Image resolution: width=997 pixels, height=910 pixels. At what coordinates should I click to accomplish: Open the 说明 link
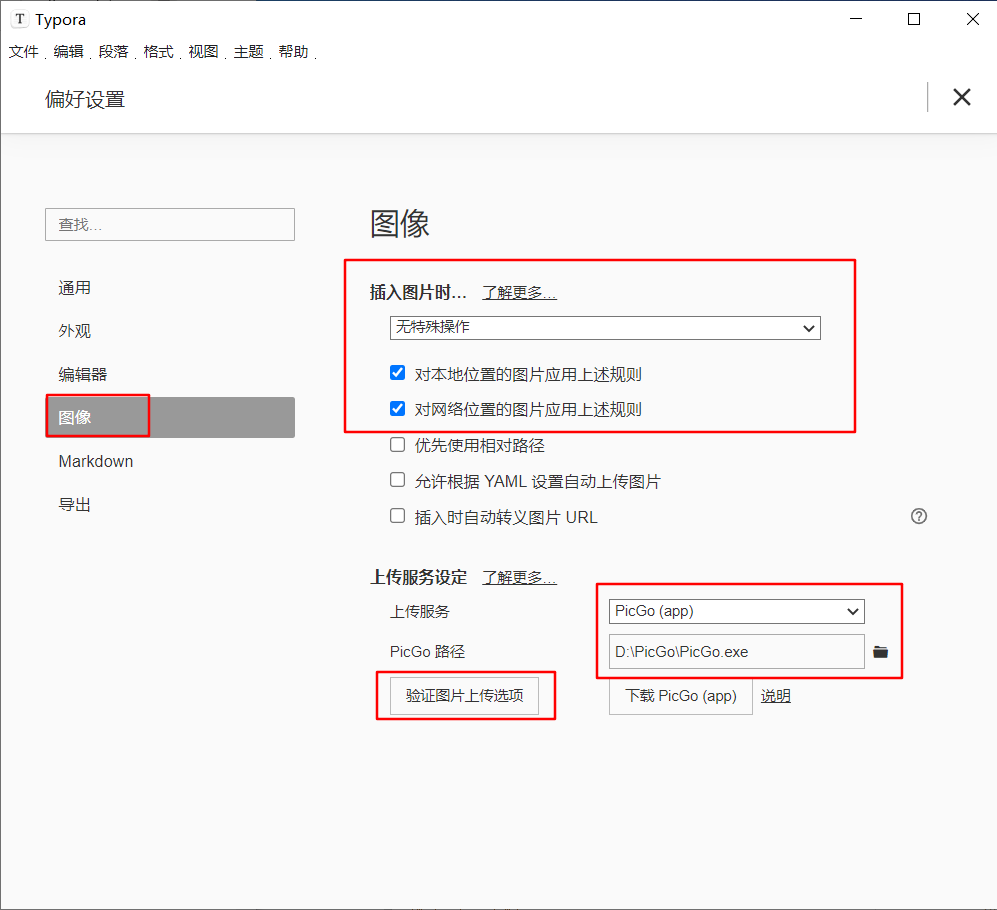[776, 696]
